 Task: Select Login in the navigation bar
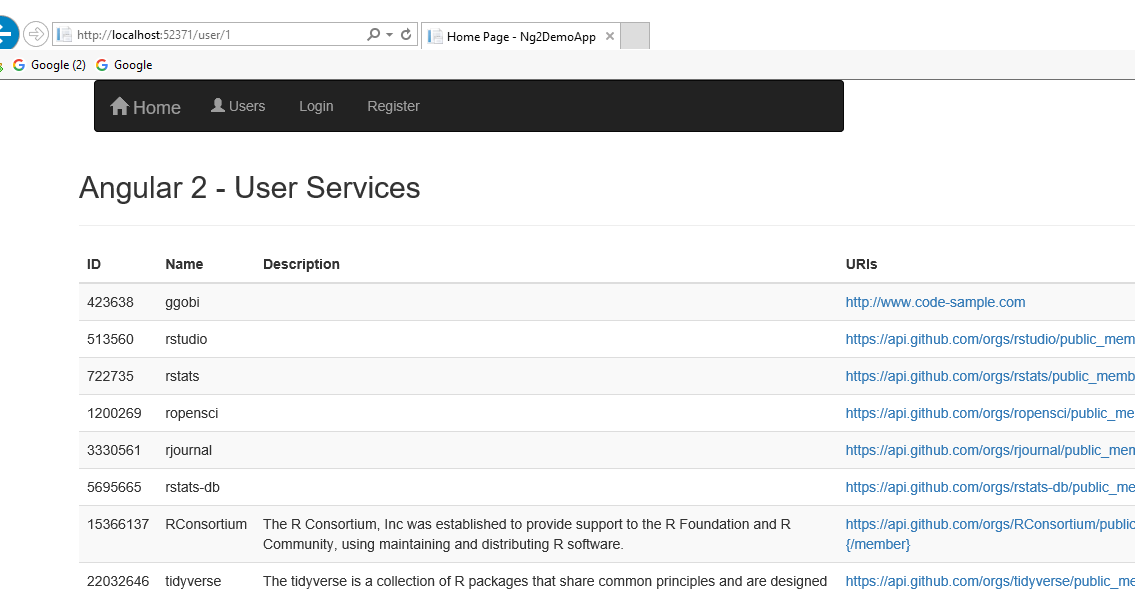pos(316,105)
